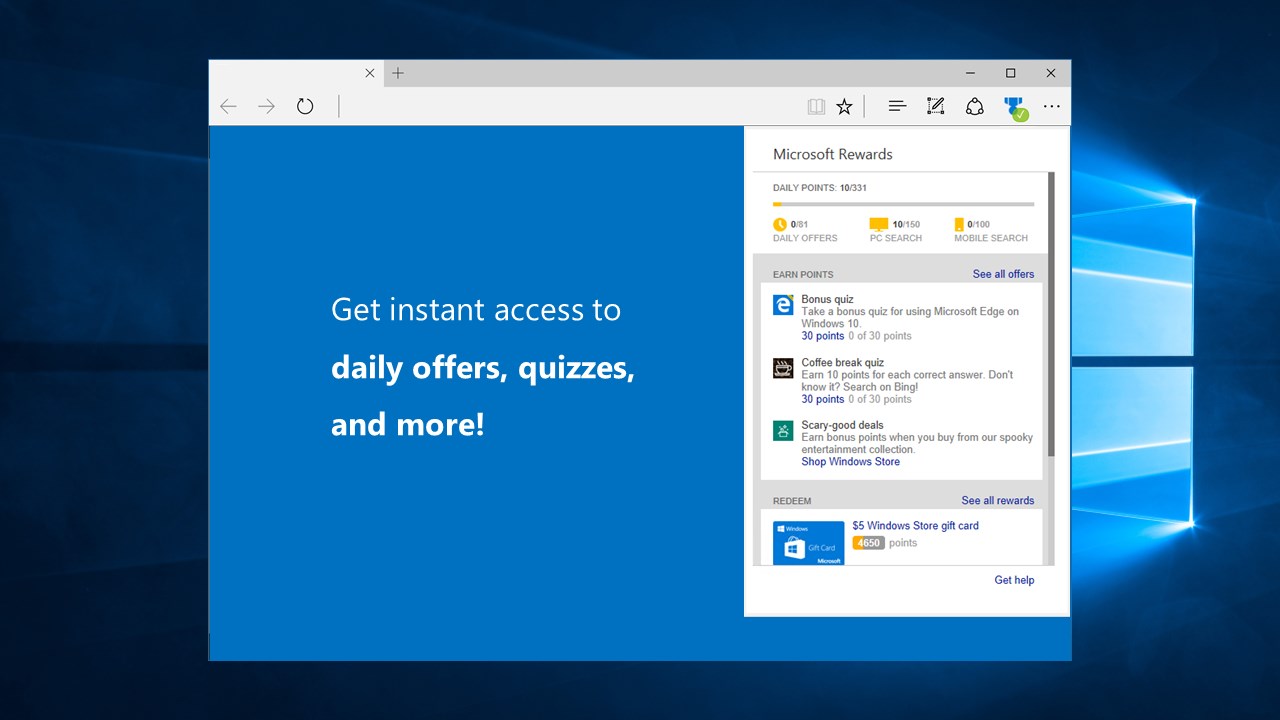Viewport: 1280px width, 720px height.
Task: Select the Daily Offers clock icon
Action: [x=780, y=224]
